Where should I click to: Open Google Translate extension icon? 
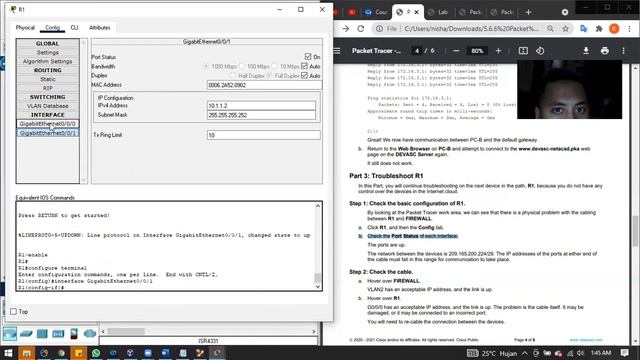(584, 29)
